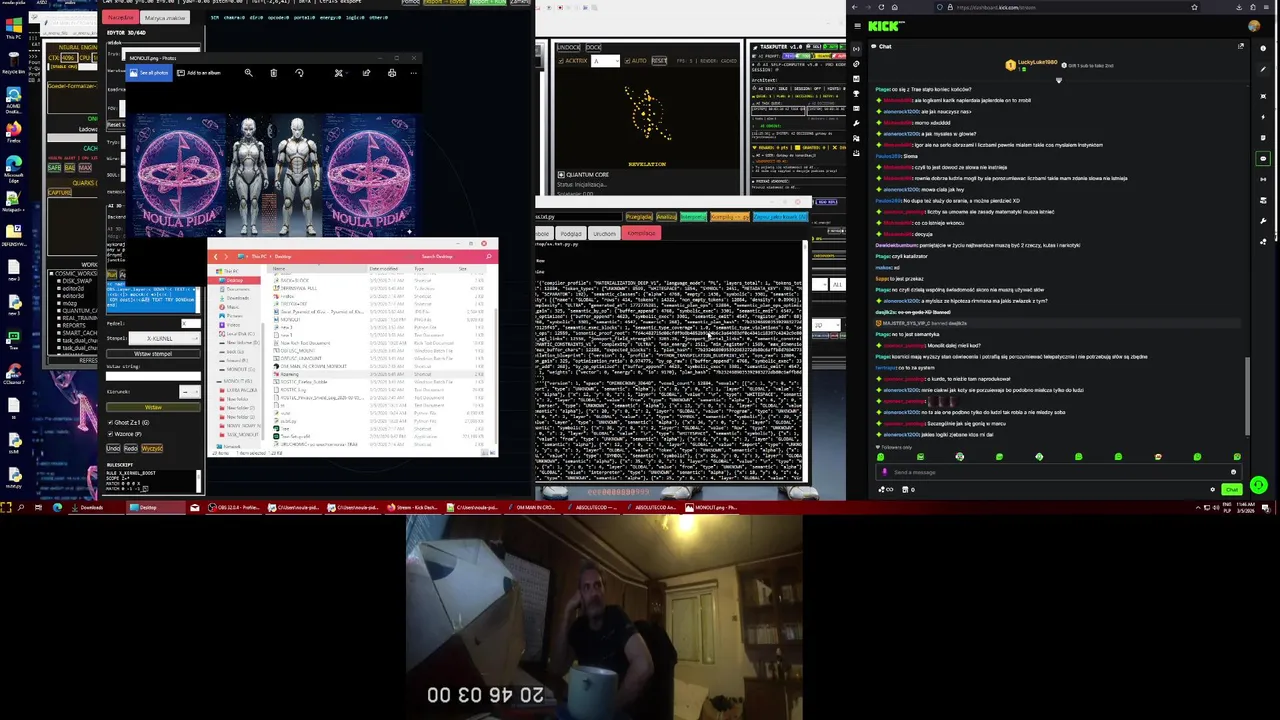Przeglądaj button near ss.txt.py

point(638,217)
